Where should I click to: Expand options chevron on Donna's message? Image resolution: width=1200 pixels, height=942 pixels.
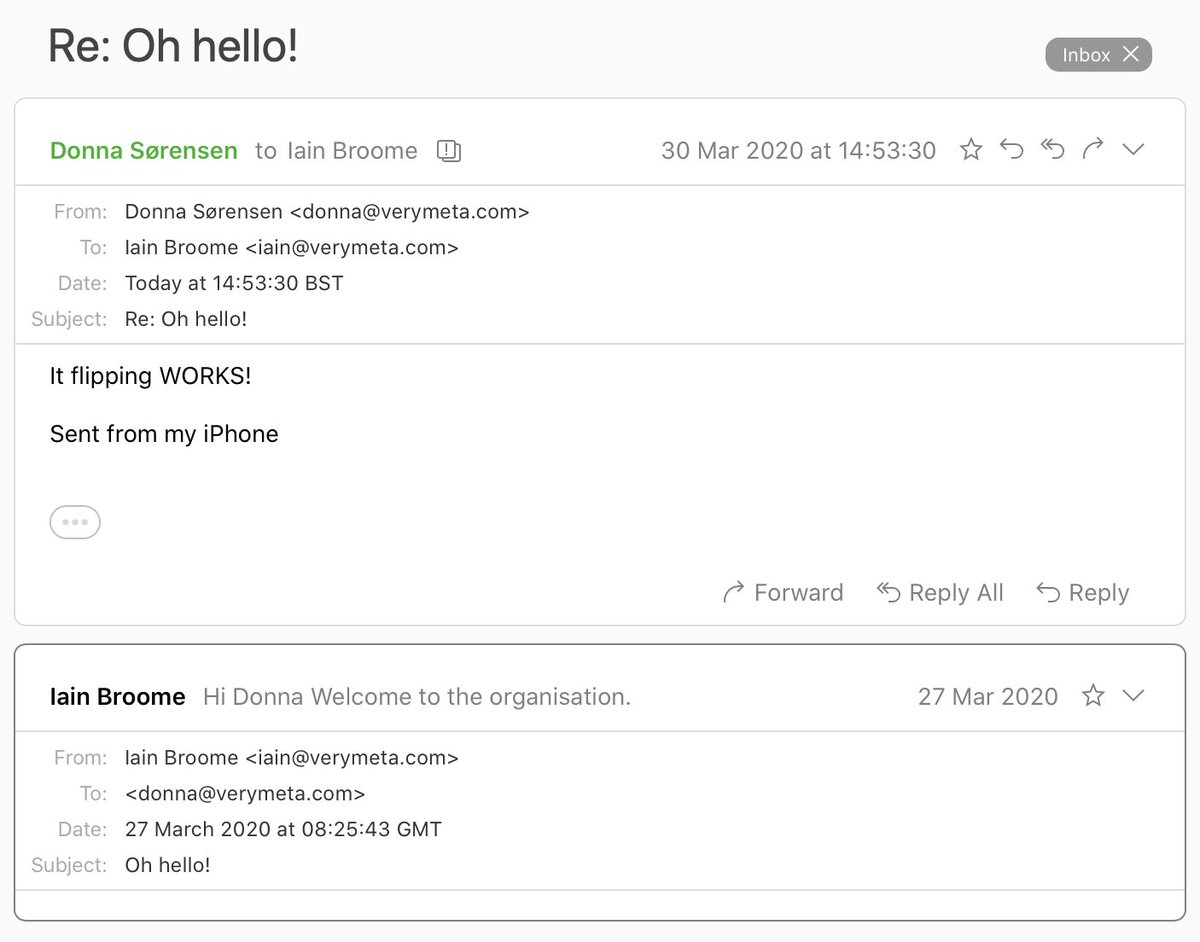point(1133,150)
